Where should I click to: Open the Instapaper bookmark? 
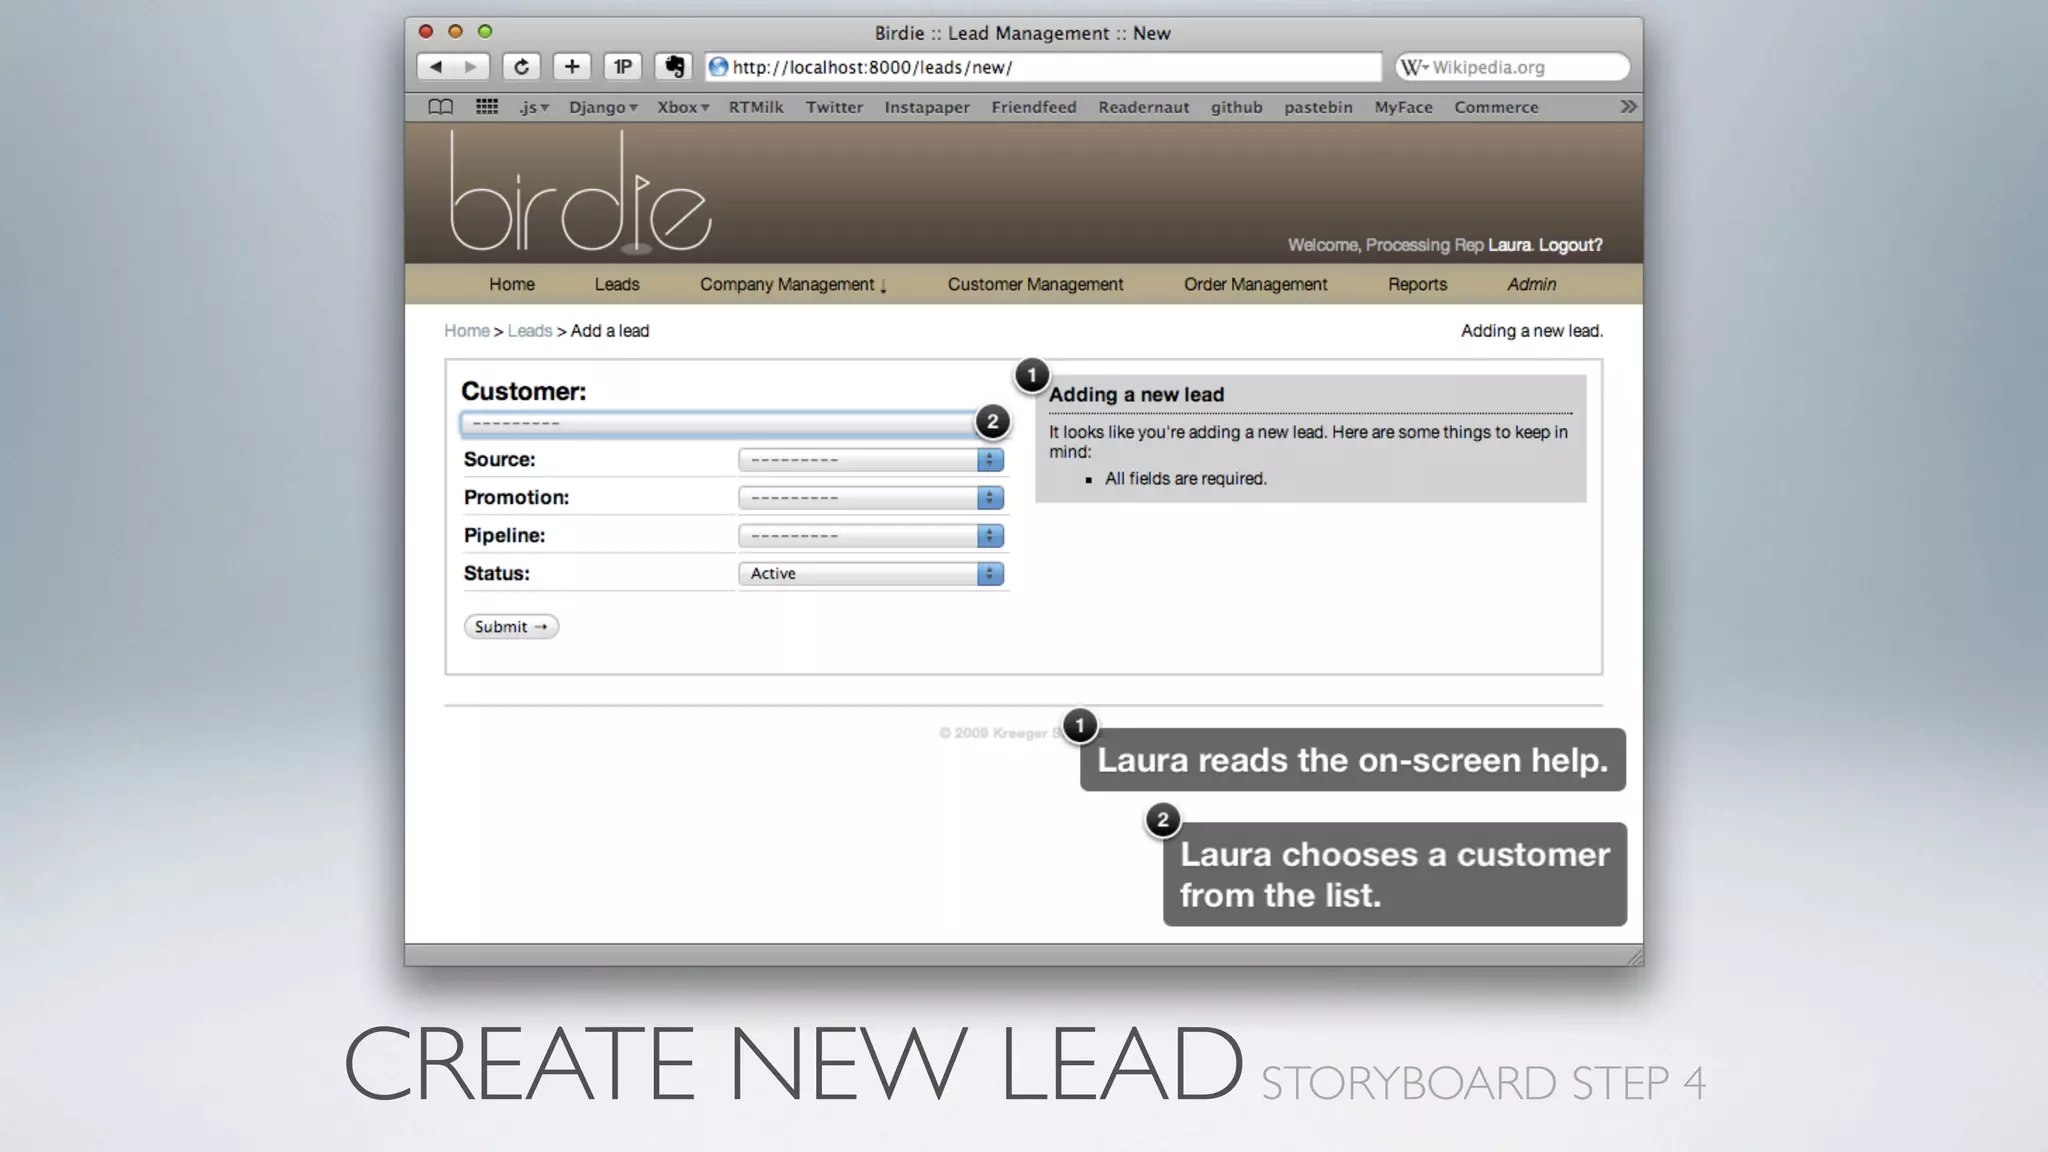pos(927,107)
